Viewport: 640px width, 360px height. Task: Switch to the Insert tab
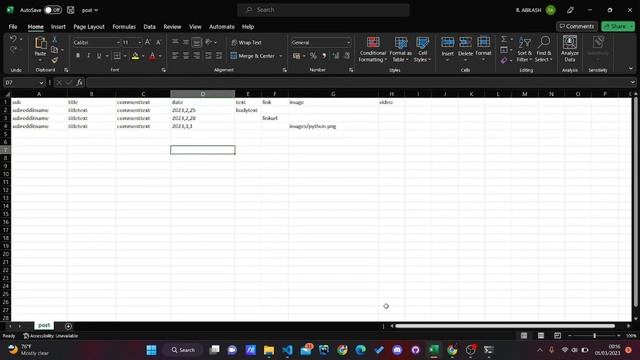tap(58, 27)
